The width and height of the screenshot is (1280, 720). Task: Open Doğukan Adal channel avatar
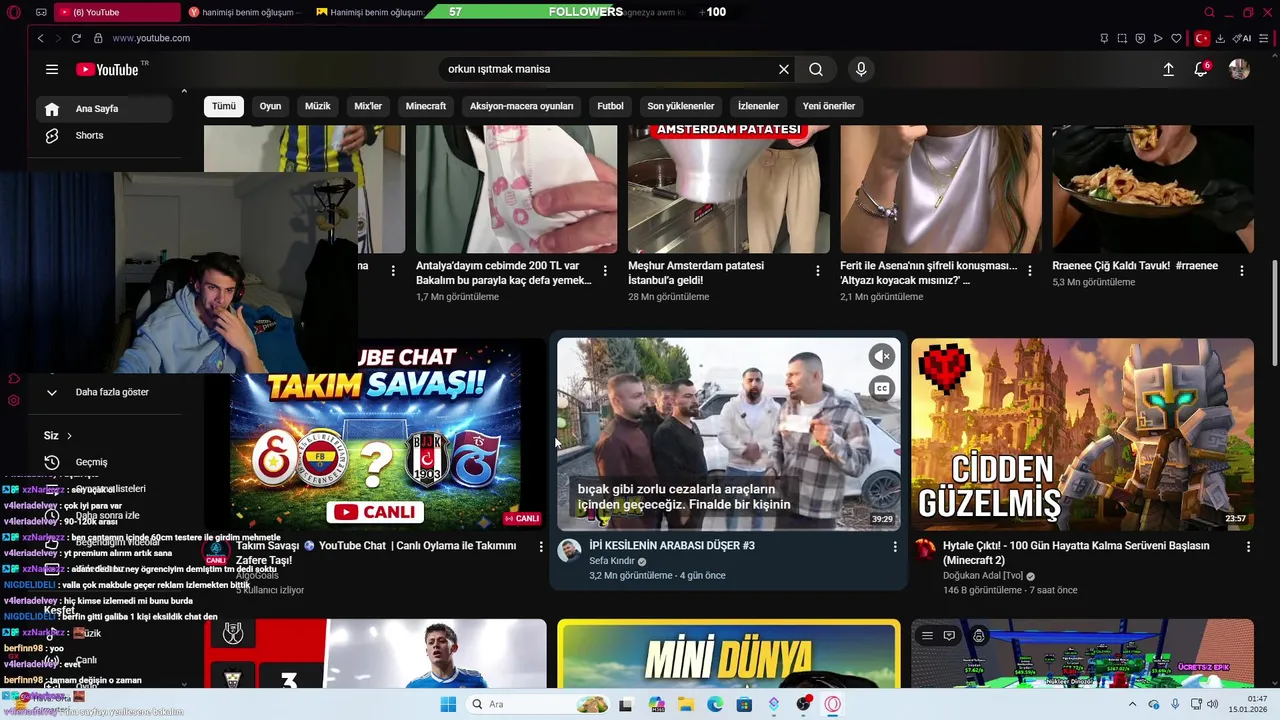(x=925, y=550)
